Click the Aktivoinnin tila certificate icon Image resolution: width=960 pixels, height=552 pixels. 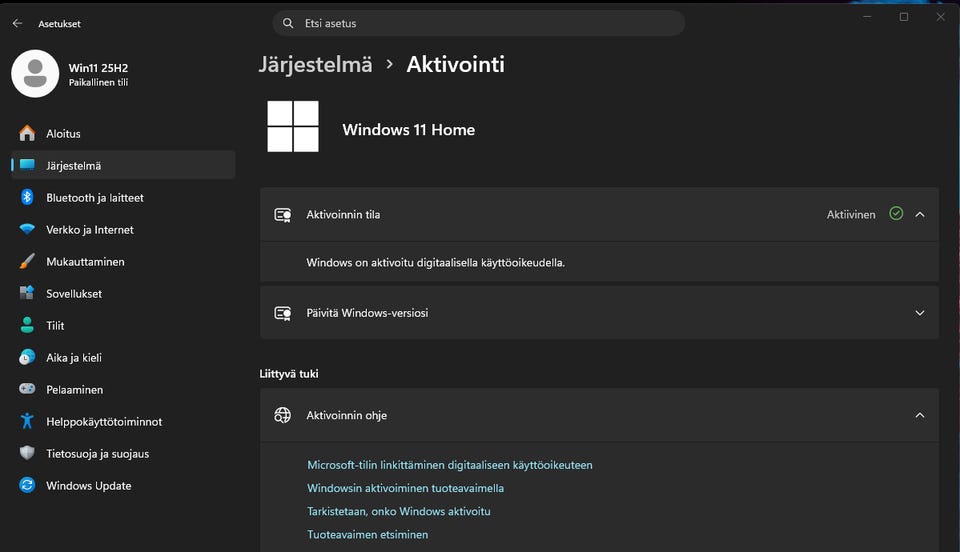[283, 215]
